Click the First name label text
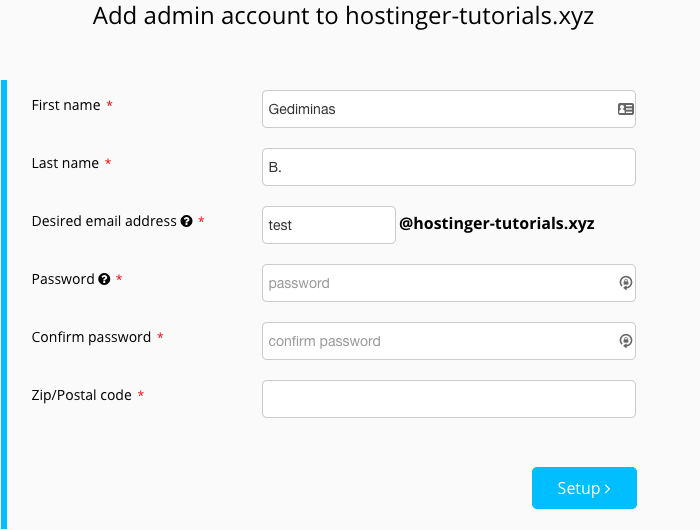700x530 pixels. (x=66, y=105)
